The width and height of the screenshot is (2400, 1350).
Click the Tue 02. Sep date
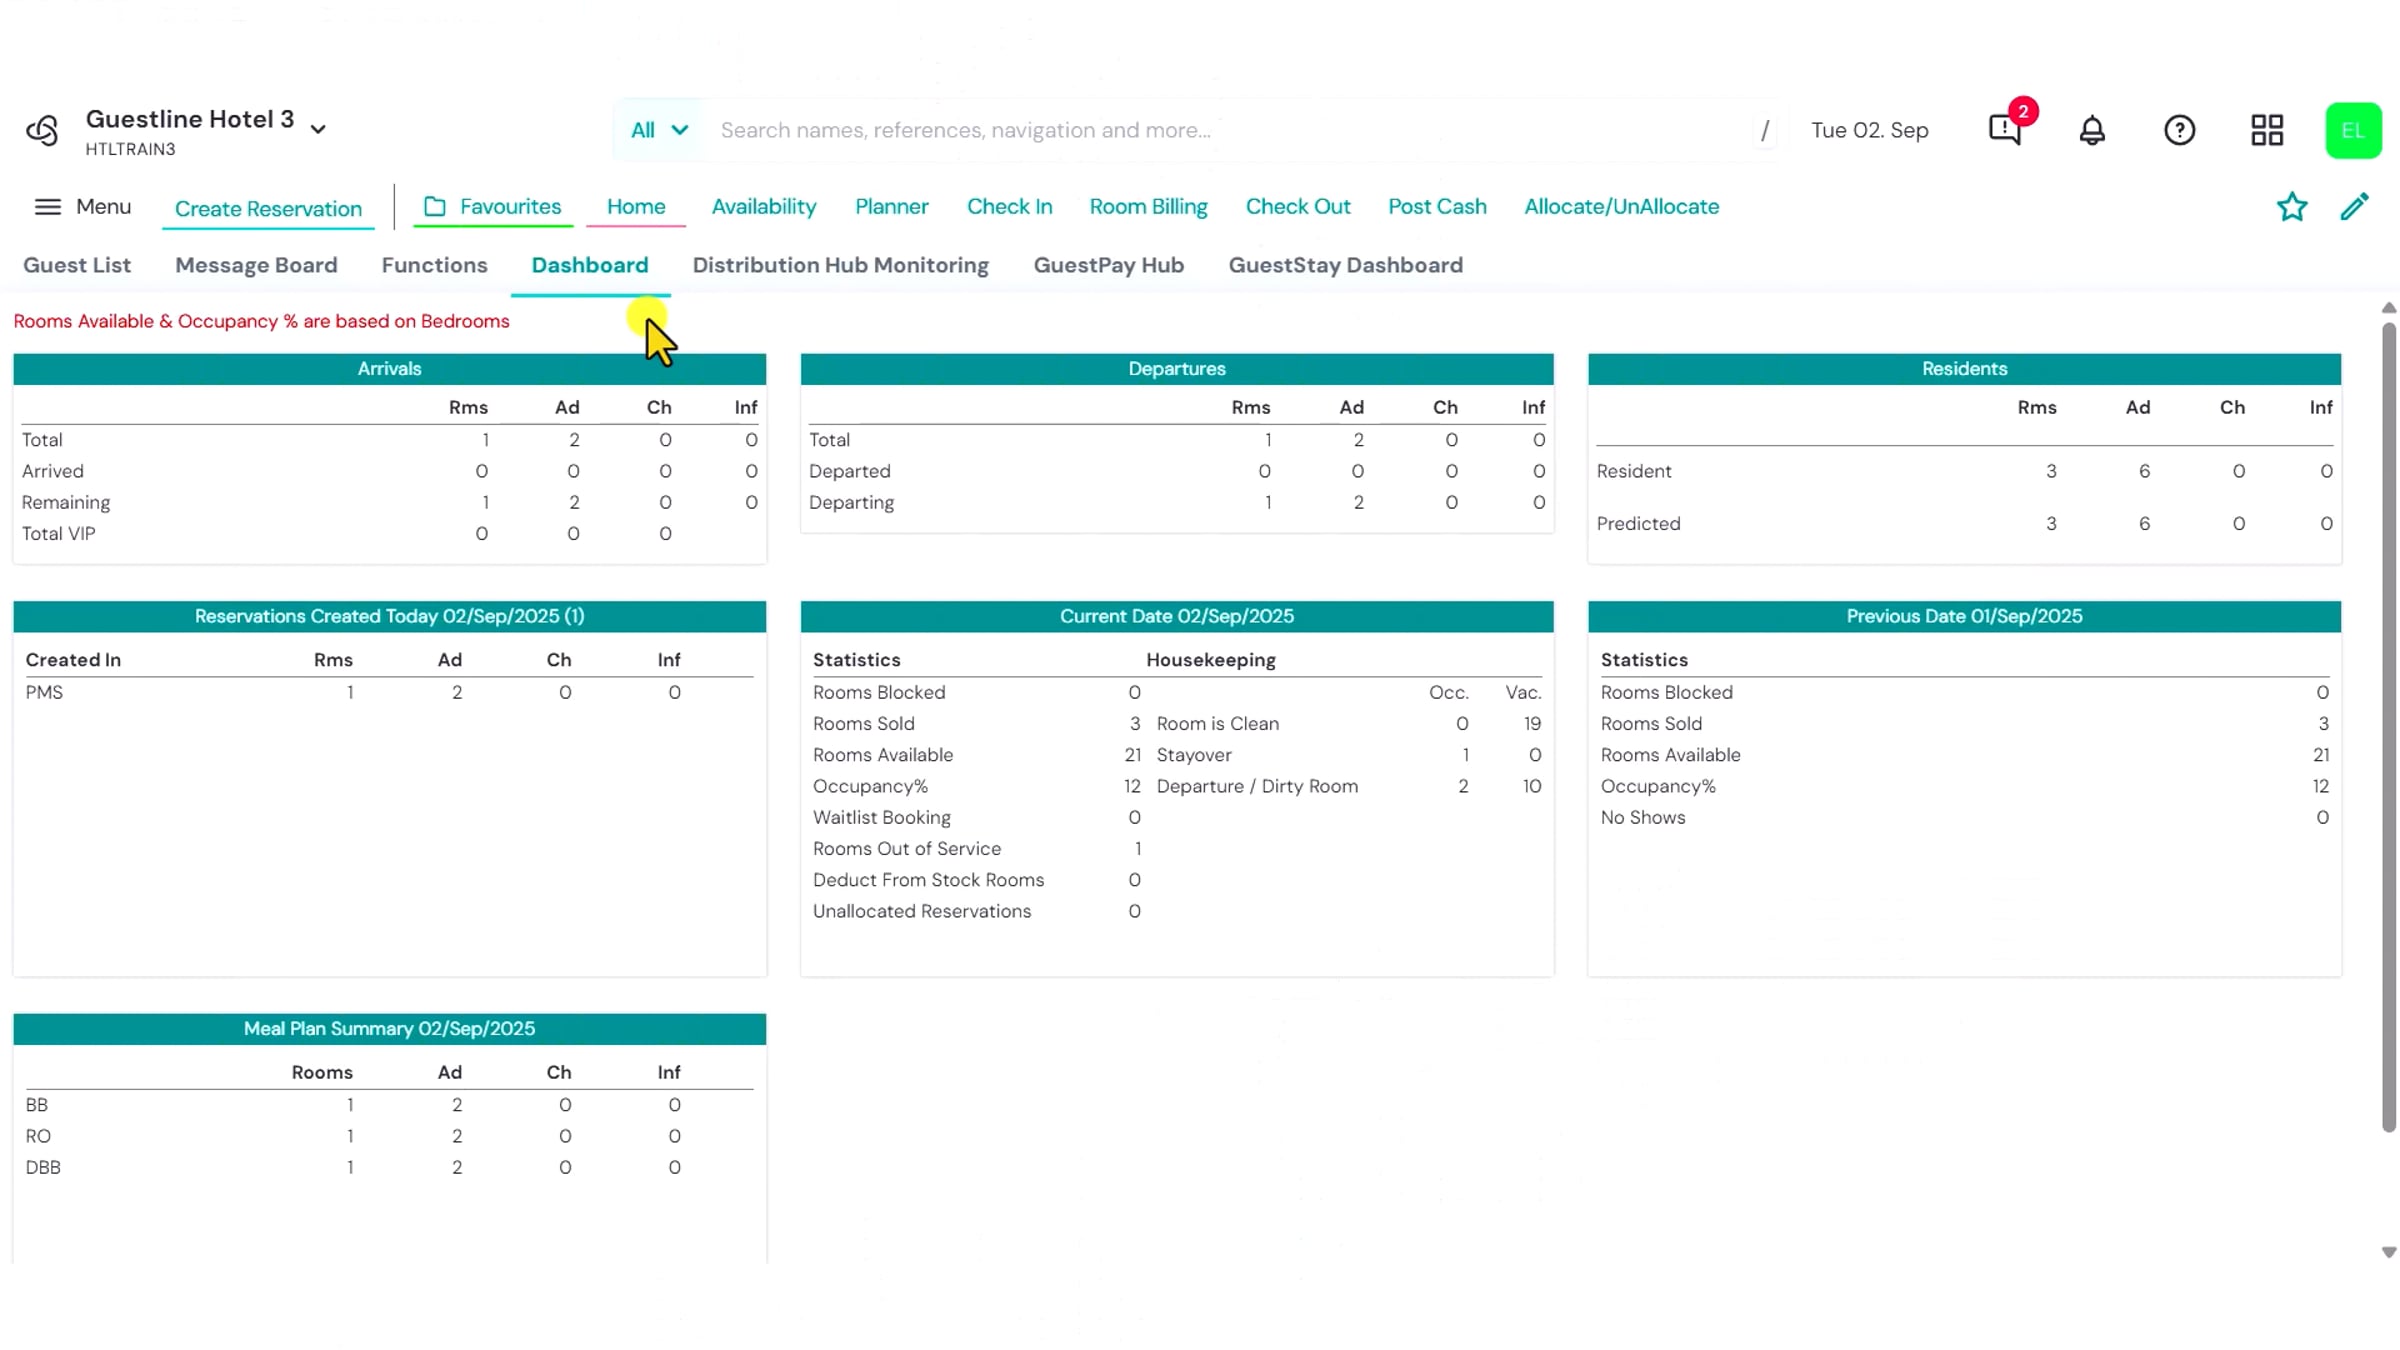1869,130
